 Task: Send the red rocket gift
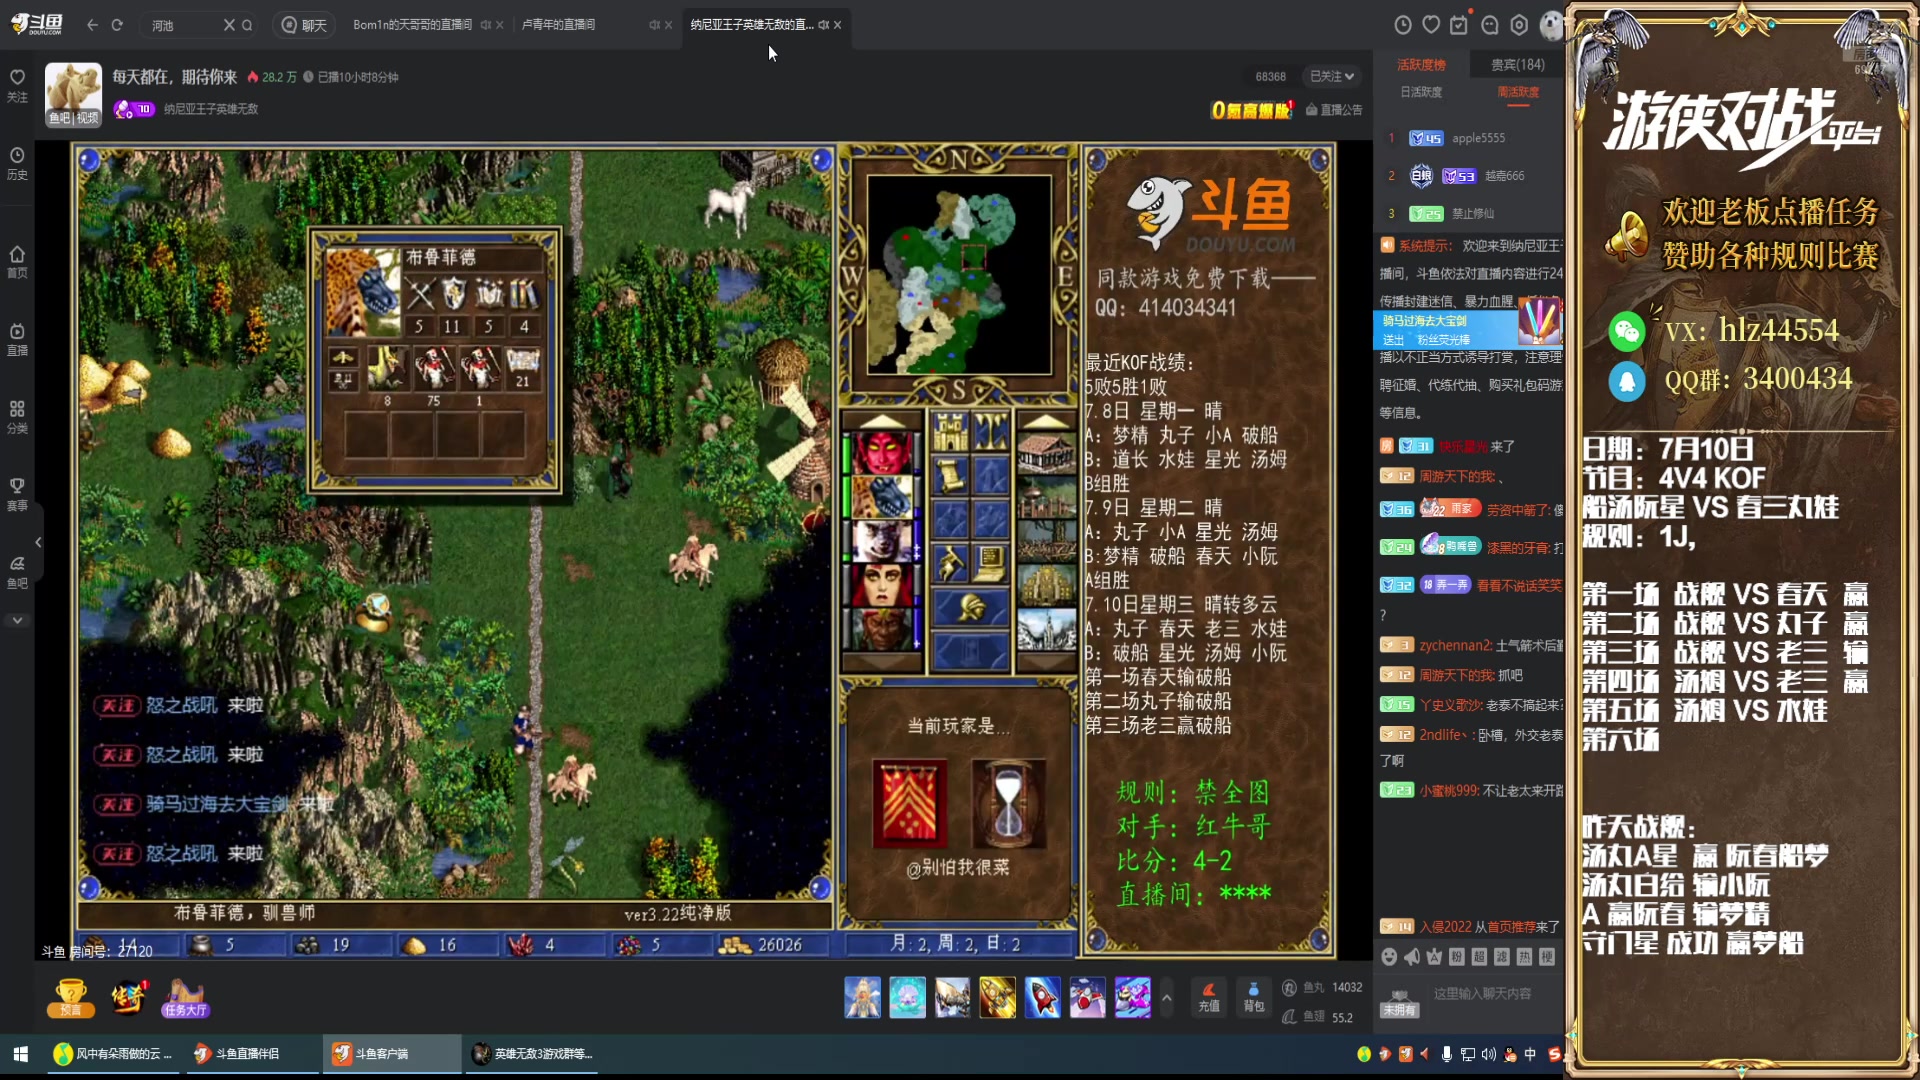click(1042, 997)
